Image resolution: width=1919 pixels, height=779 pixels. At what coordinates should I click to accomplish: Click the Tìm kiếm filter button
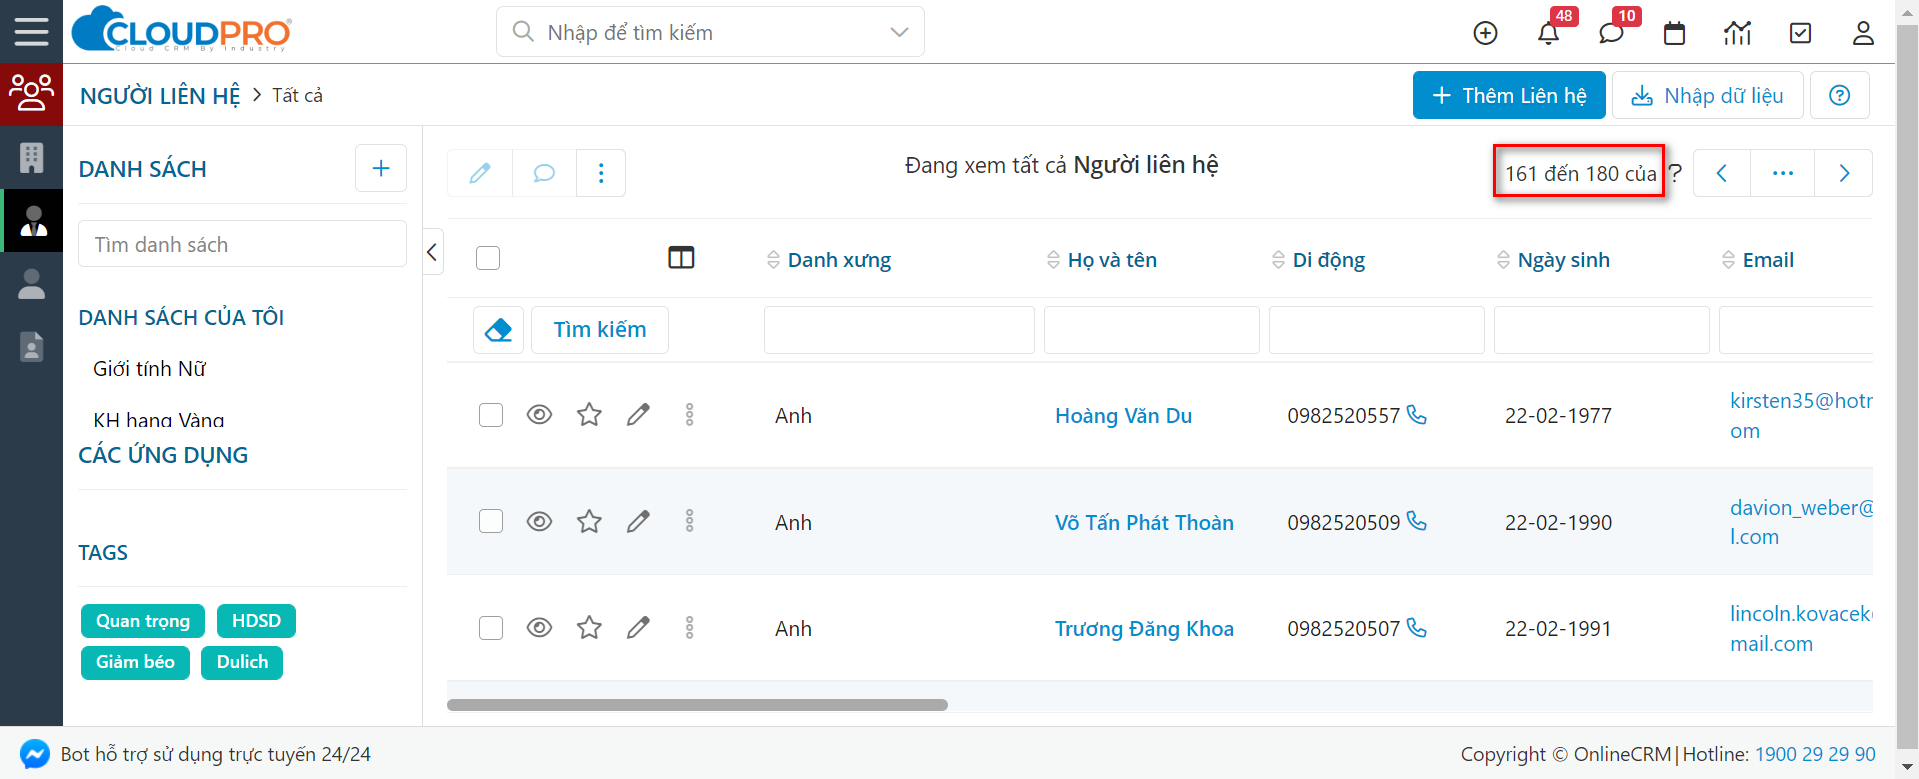[600, 330]
